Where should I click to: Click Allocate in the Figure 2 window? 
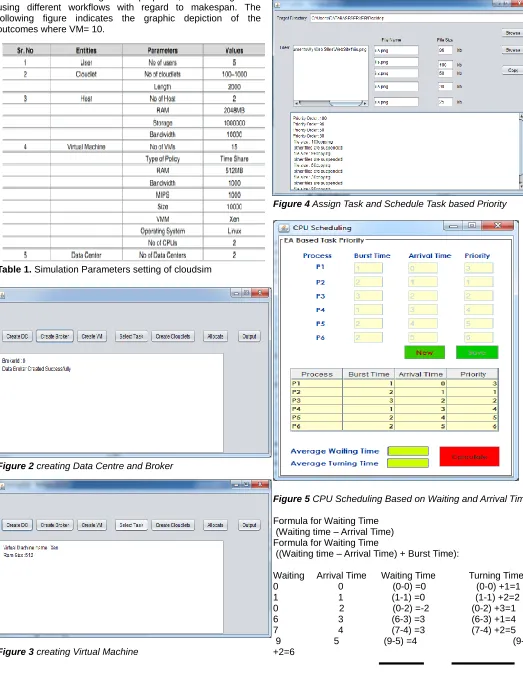coord(215,336)
